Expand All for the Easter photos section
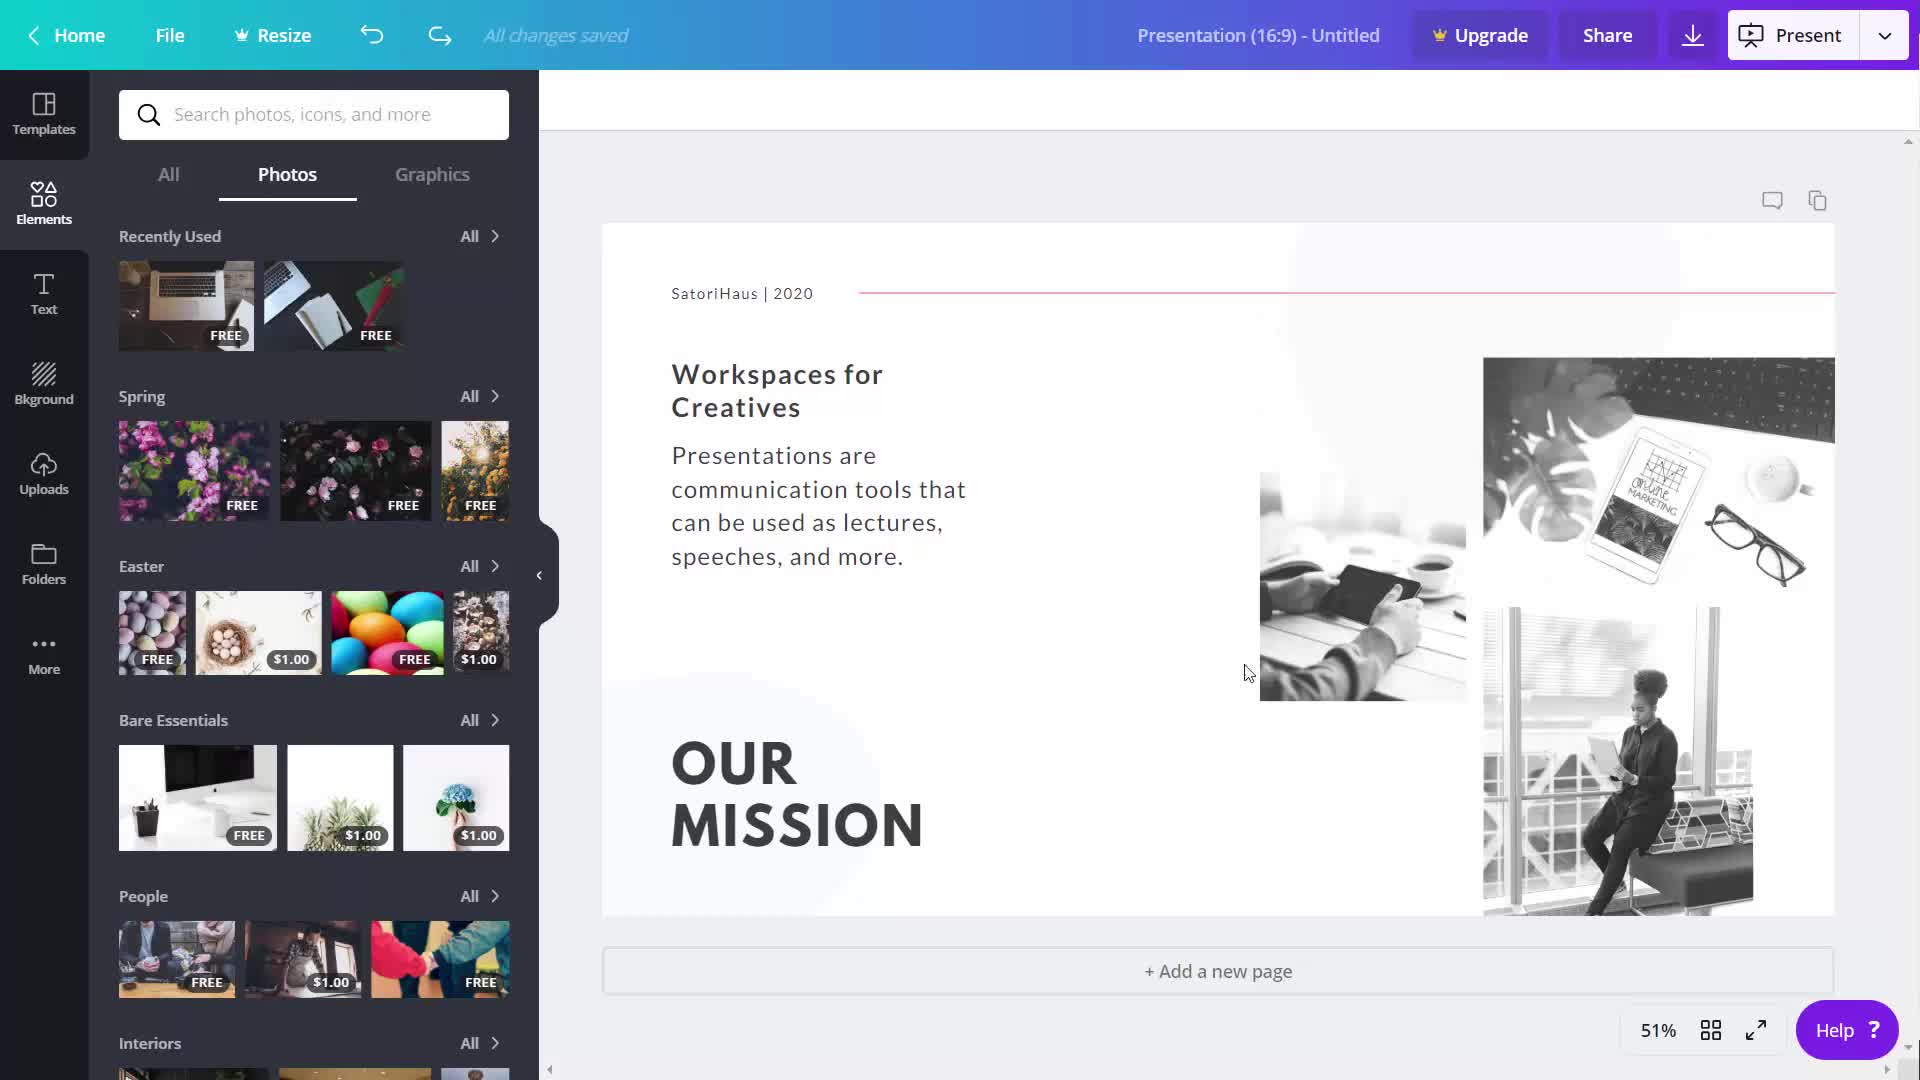This screenshot has width=1920, height=1080. (480, 566)
